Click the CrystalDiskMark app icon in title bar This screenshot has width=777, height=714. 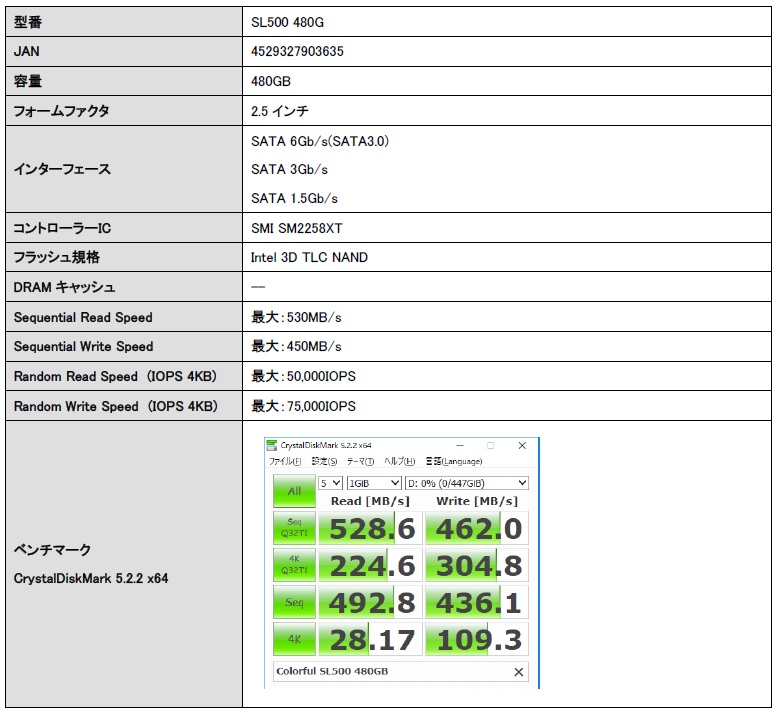coord(272,445)
